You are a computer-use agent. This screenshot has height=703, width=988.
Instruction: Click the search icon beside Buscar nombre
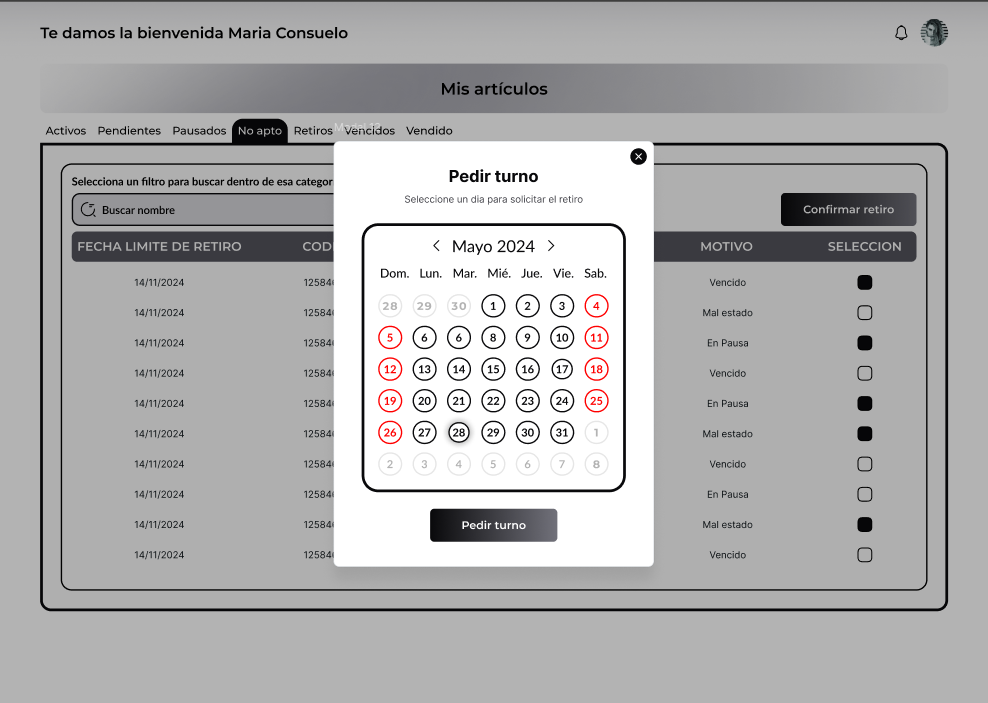(x=88, y=210)
